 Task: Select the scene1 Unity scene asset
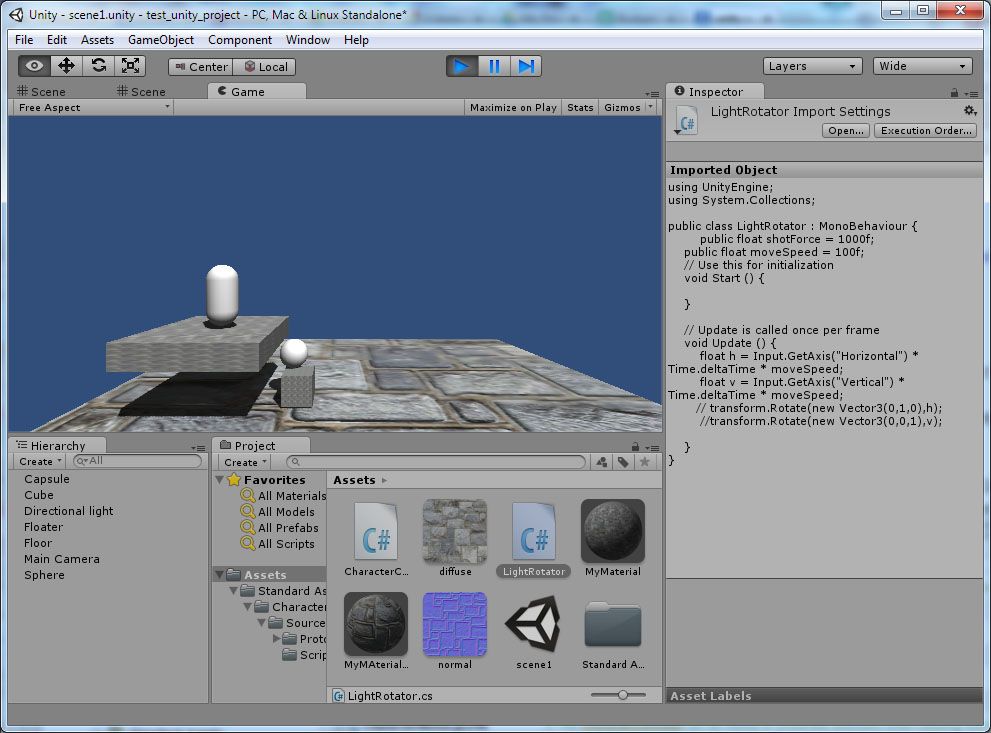[534, 631]
